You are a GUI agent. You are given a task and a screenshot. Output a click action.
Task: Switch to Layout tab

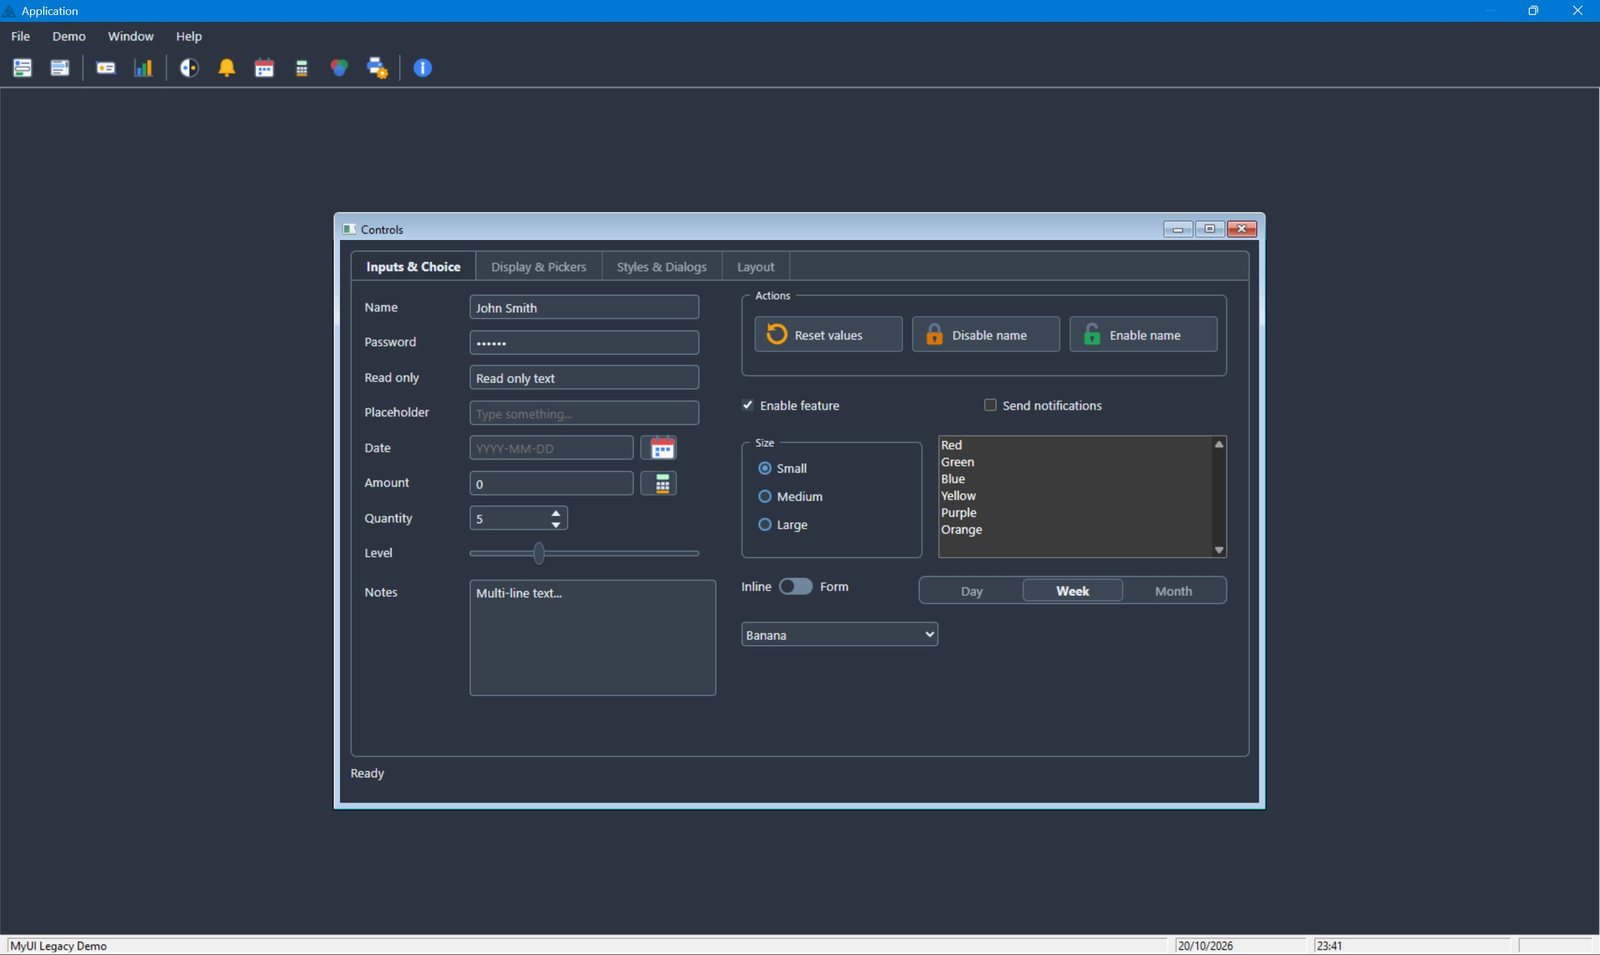(756, 267)
